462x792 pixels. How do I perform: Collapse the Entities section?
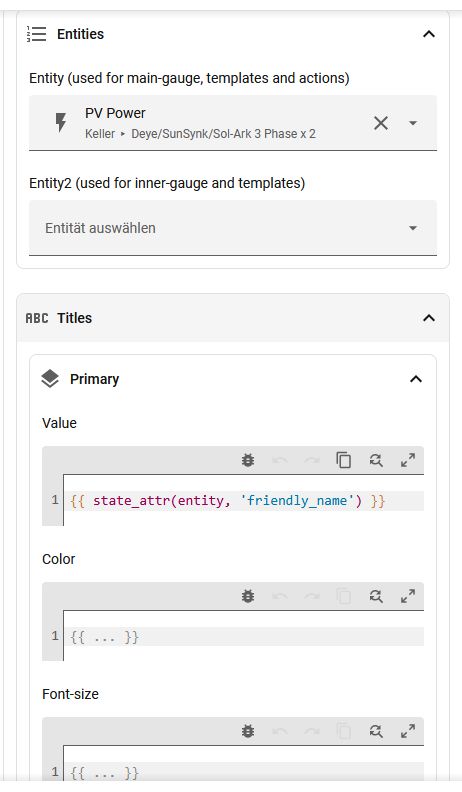point(429,34)
